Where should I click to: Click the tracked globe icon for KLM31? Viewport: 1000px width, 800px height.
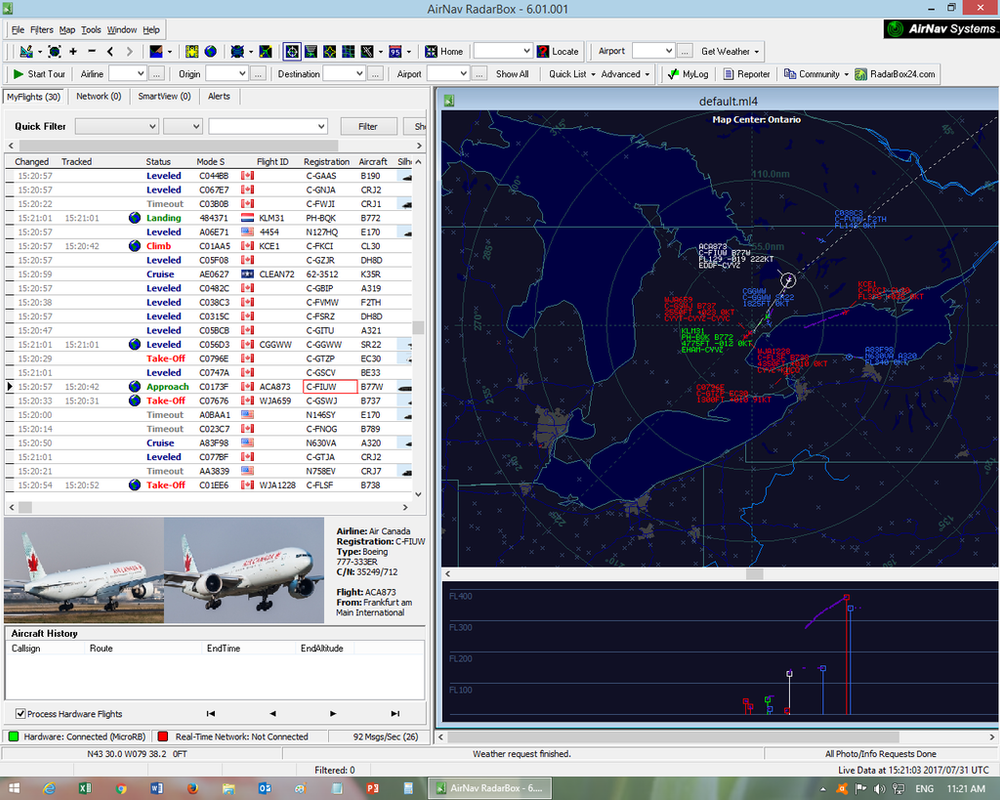135,218
